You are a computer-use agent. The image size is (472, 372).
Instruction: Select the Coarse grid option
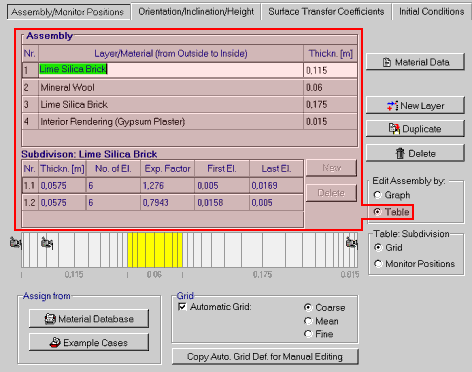click(x=325, y=307)
